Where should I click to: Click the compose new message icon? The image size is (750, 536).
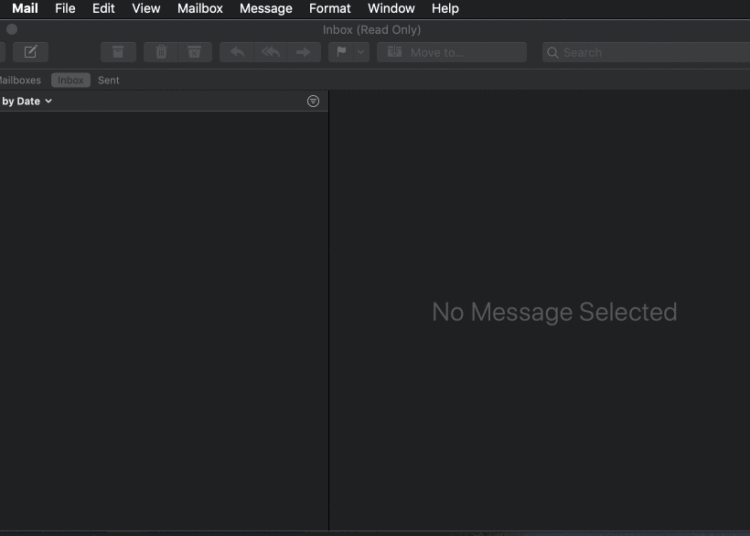[x=30, y=52]
